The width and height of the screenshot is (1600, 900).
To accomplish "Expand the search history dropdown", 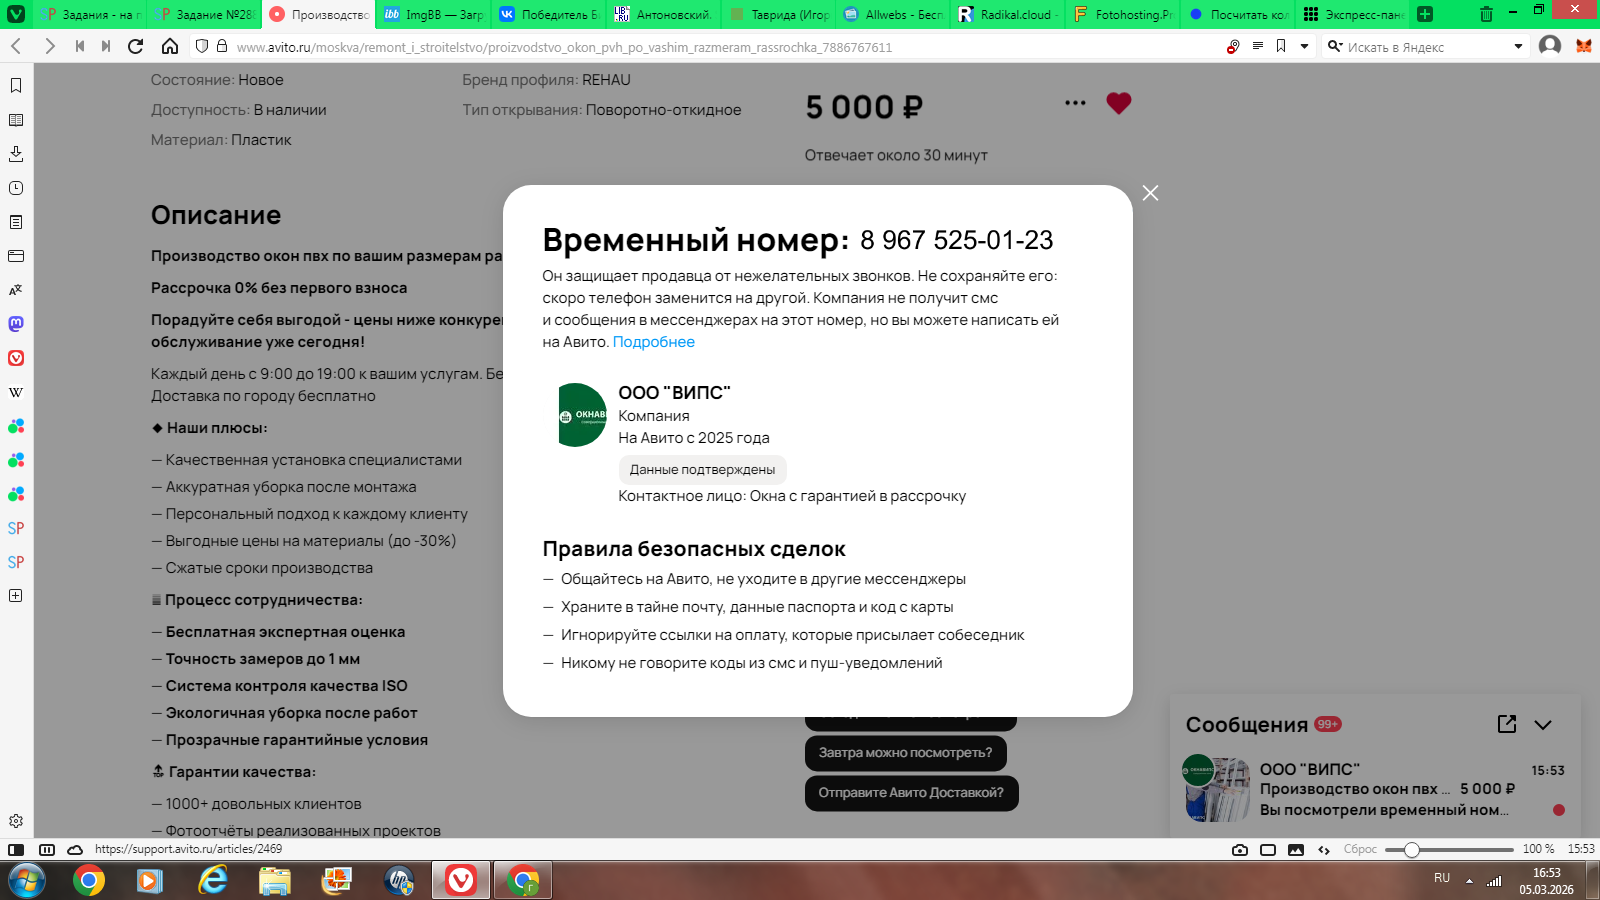I will 1518,46.
